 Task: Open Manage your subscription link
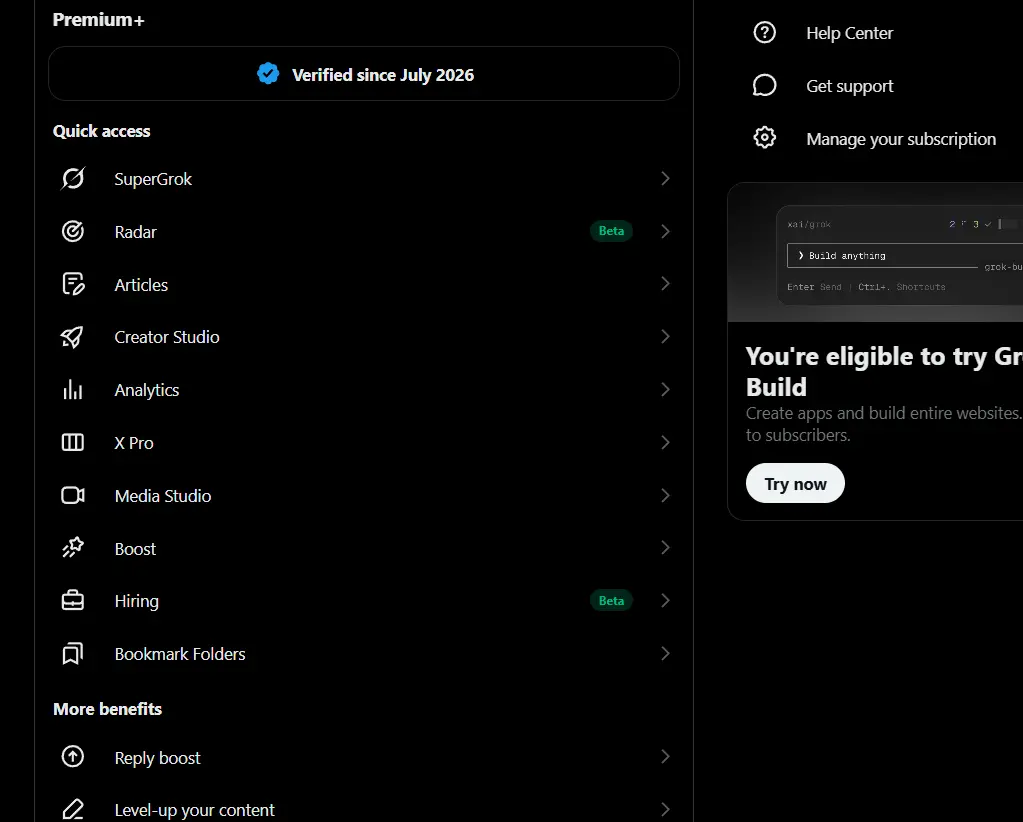tap(900, 138)
